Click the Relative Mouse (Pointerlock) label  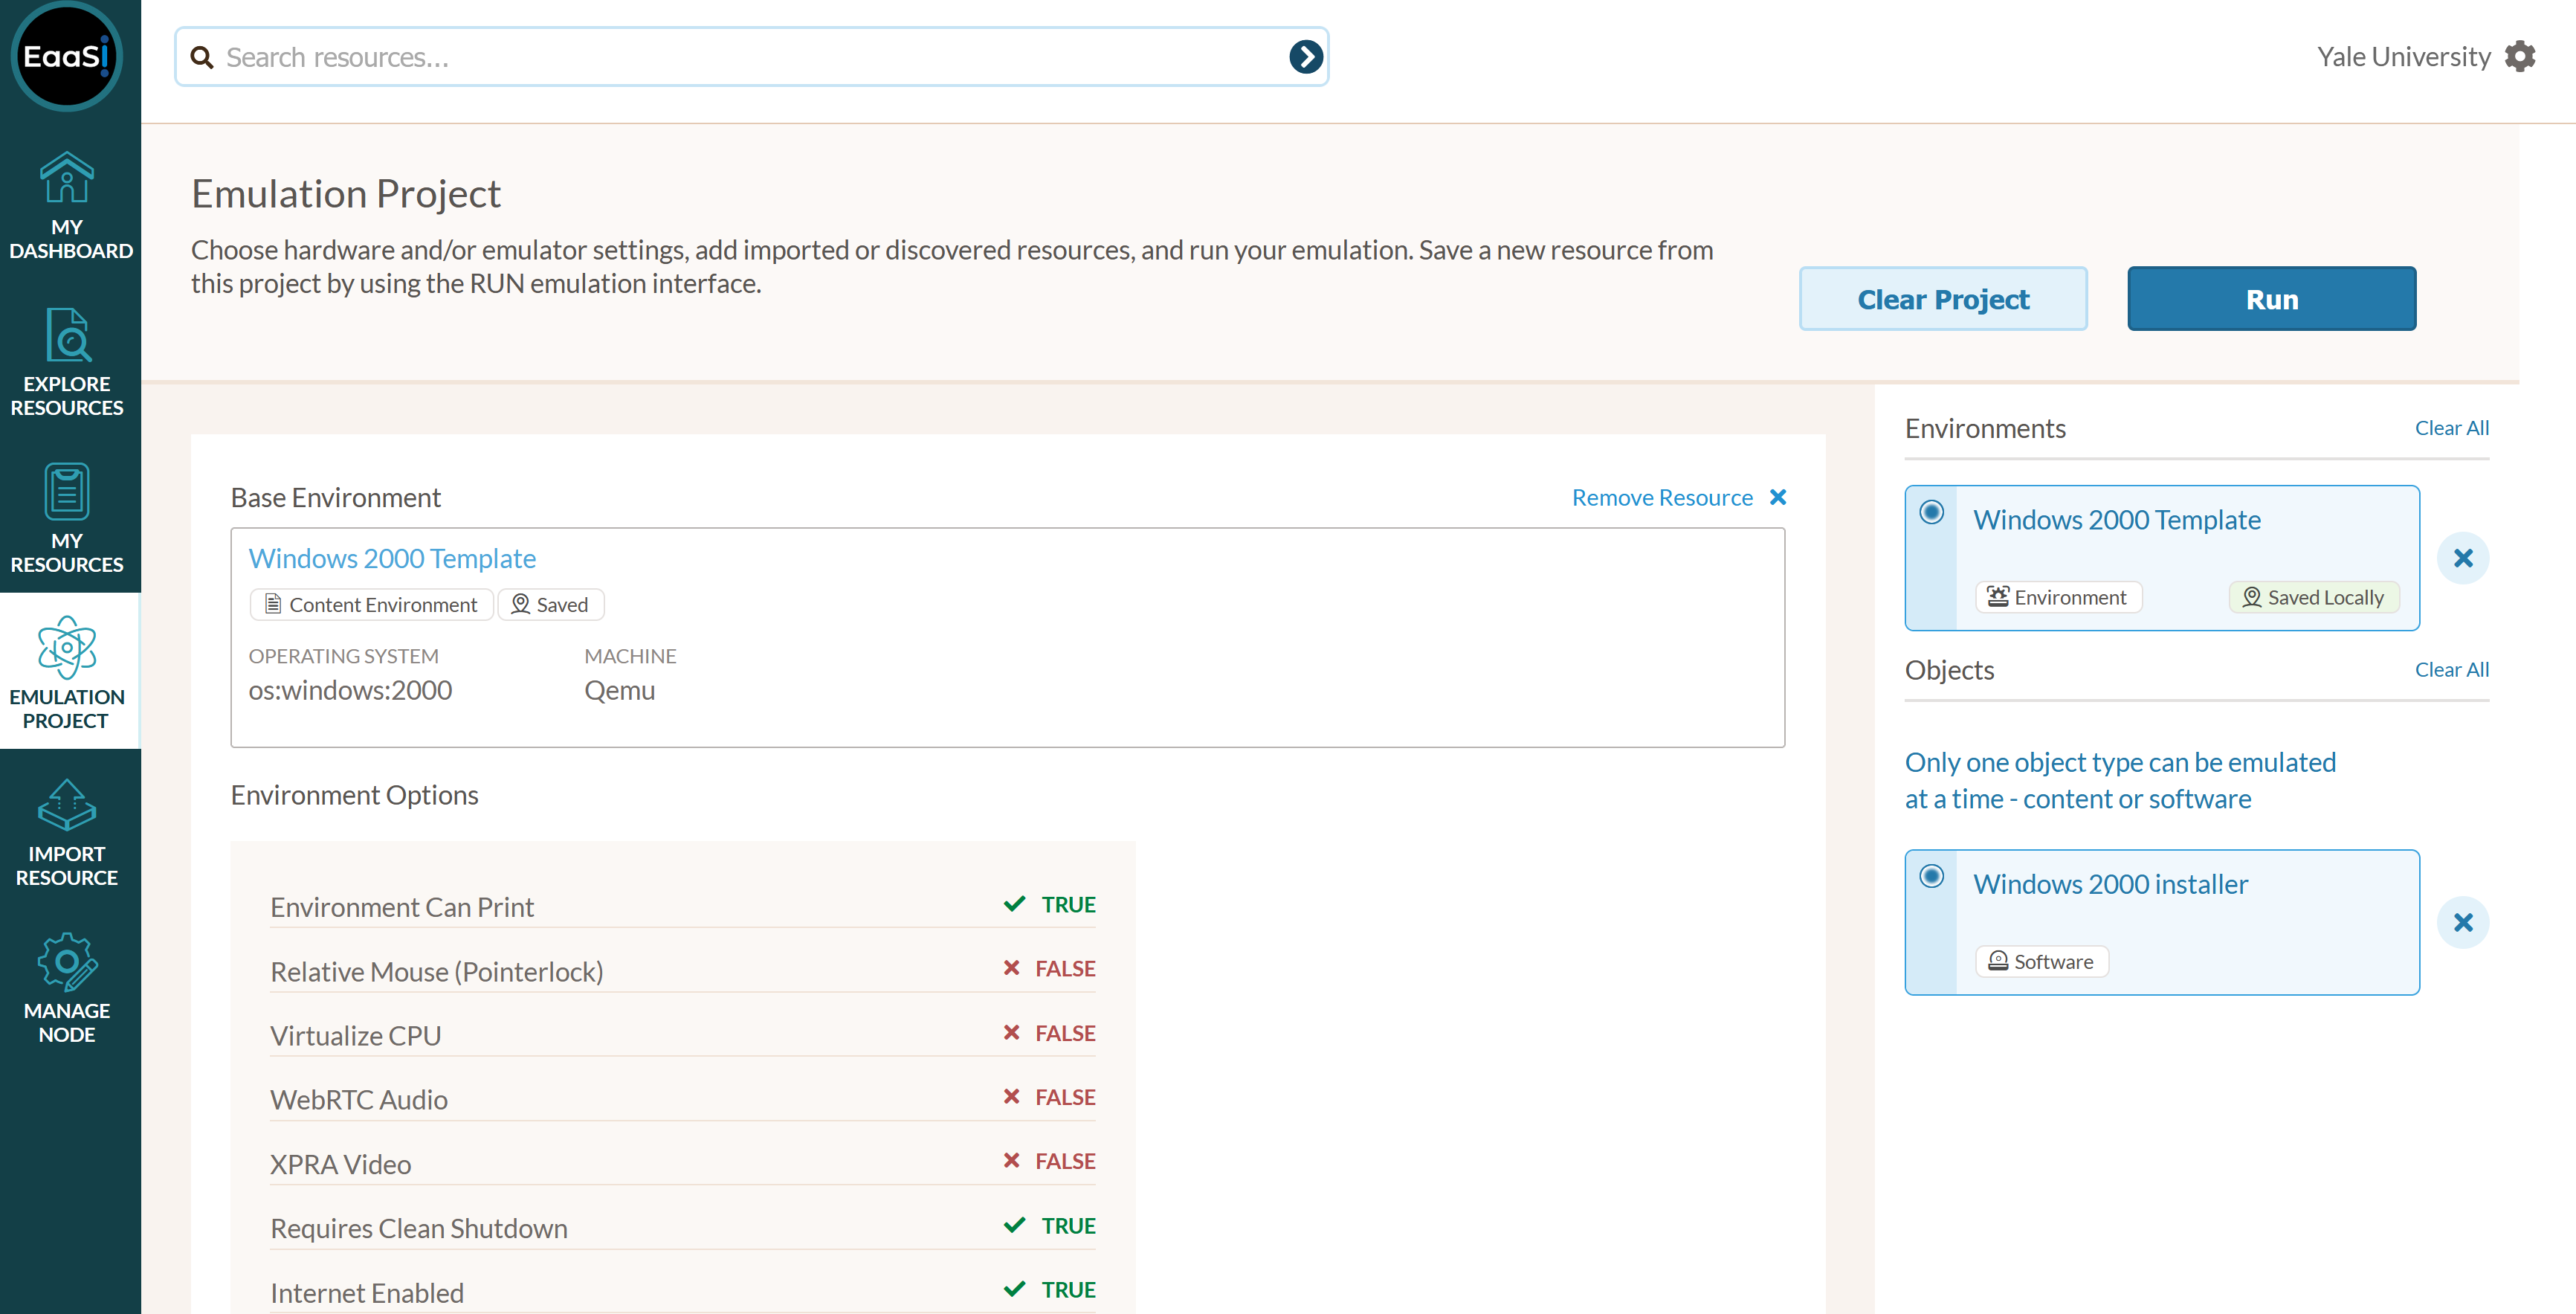pyautogui.click(x=436, y=972)
